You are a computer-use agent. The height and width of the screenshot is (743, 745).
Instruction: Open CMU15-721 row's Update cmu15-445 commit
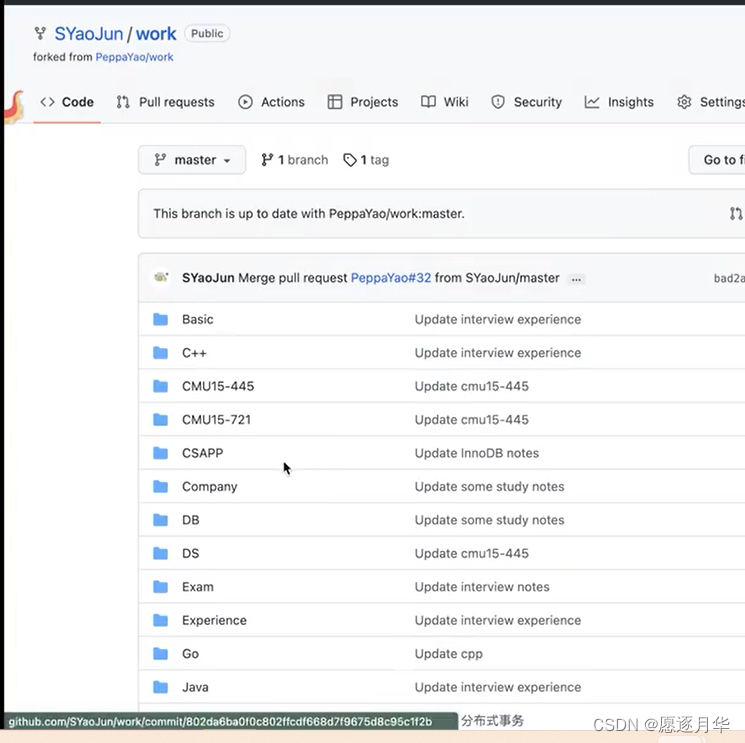tap(472, 420)
